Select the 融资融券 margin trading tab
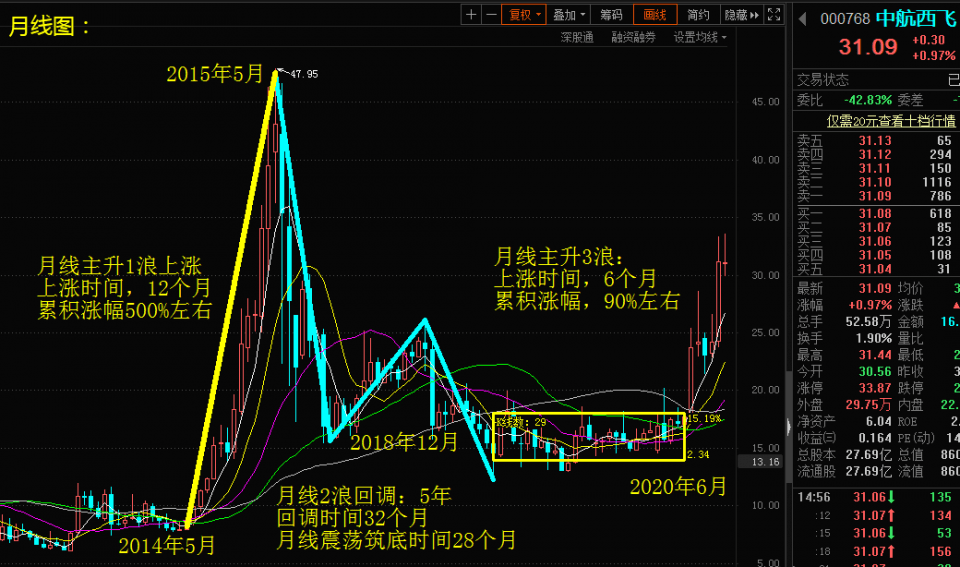Image resolution: width=960 pixels, height=567 pixels. (634, 37)
